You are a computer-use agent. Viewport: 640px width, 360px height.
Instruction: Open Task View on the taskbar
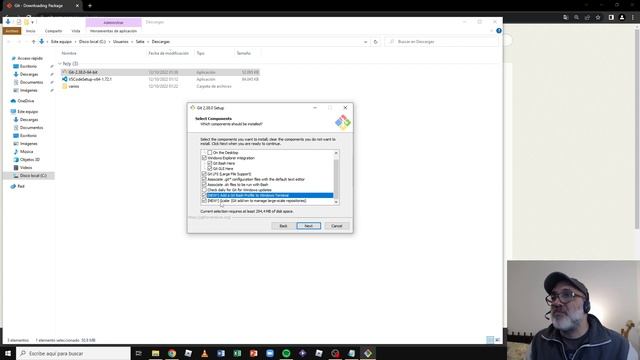pos(139,353)
